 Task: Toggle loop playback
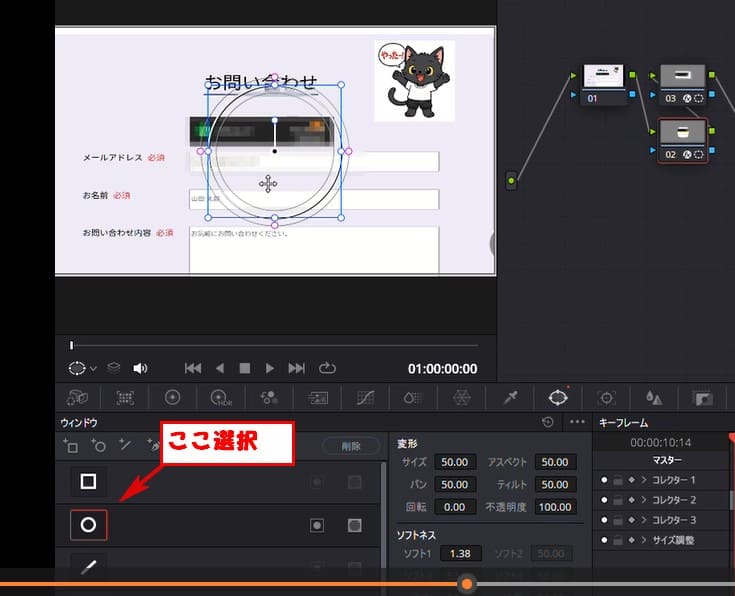coord(326,368)
